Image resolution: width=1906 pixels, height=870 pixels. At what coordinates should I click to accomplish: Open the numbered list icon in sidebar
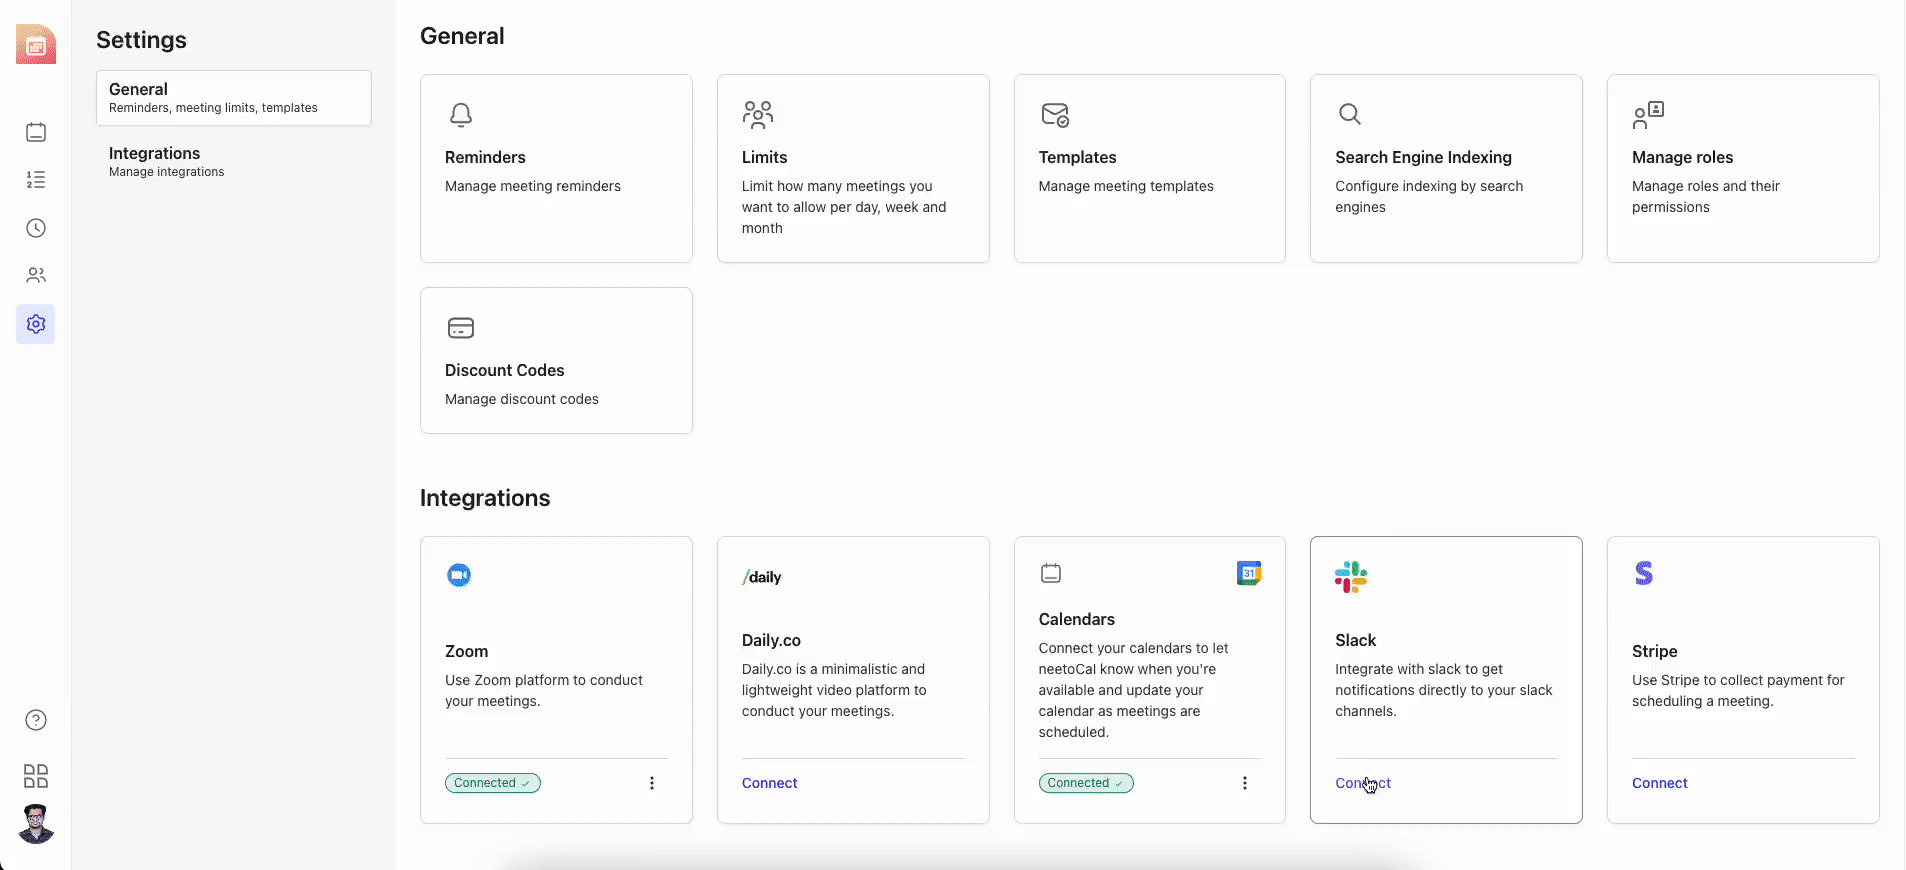pos(36,180)
